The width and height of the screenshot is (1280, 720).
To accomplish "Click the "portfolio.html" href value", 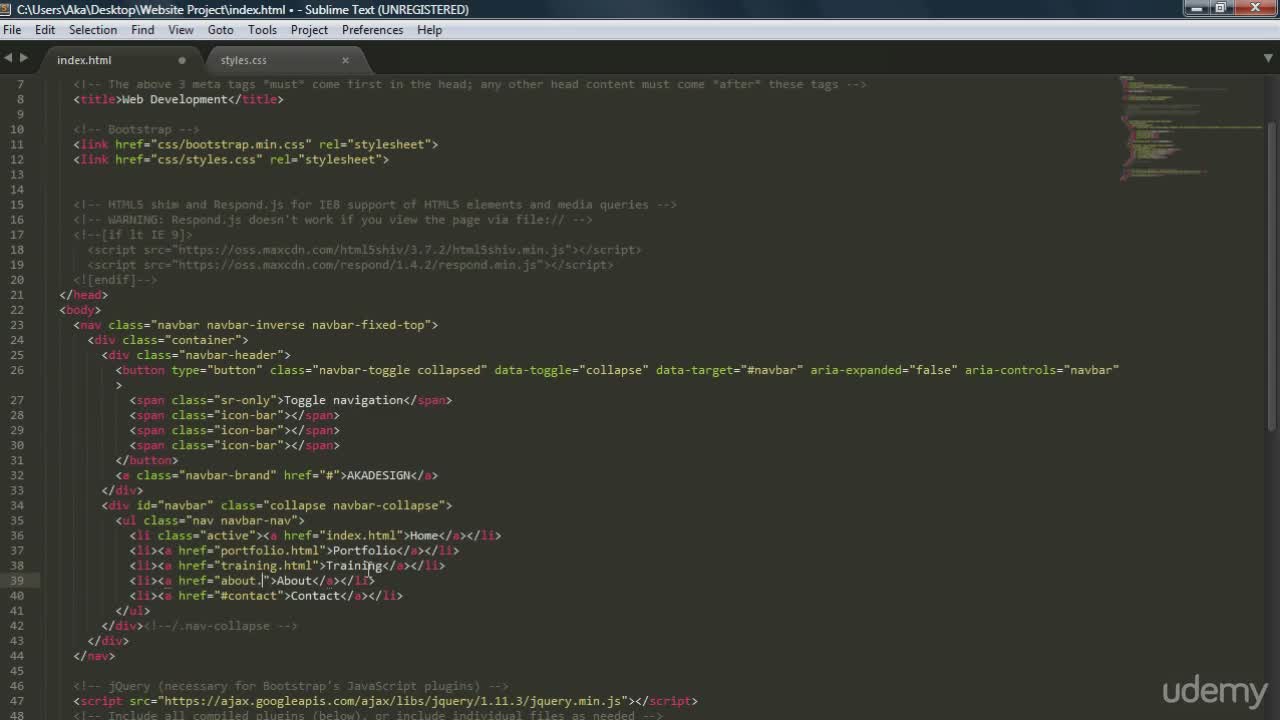I will [270, 550].
